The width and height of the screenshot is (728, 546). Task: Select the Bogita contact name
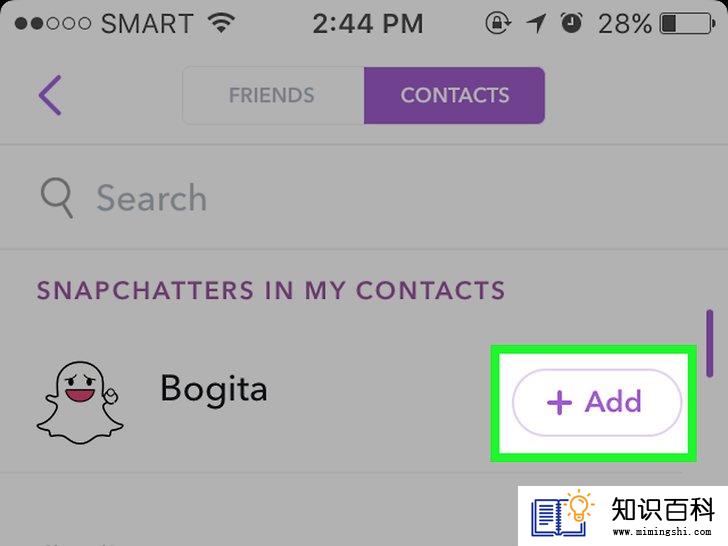(x=214, y=389)
